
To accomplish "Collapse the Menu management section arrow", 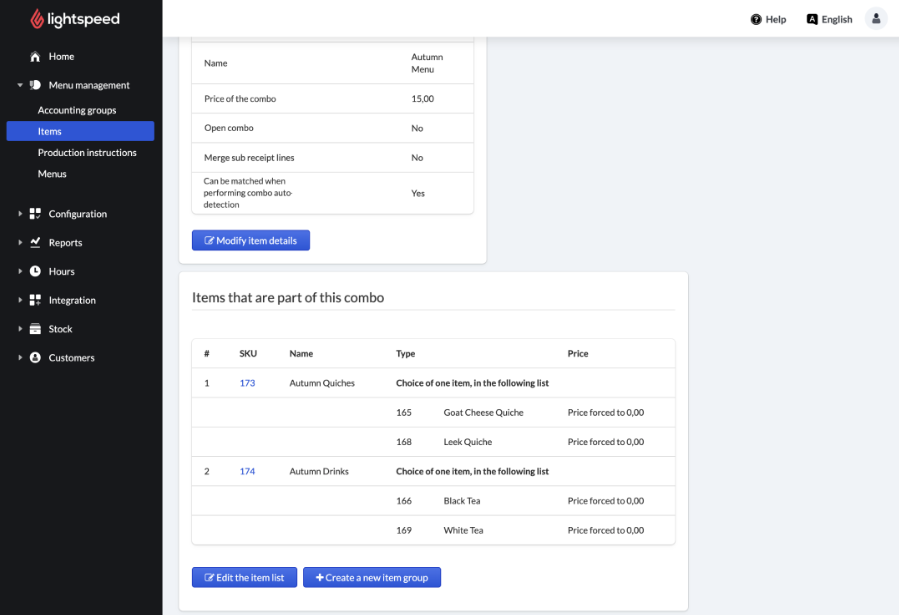I will click(20, 86).
